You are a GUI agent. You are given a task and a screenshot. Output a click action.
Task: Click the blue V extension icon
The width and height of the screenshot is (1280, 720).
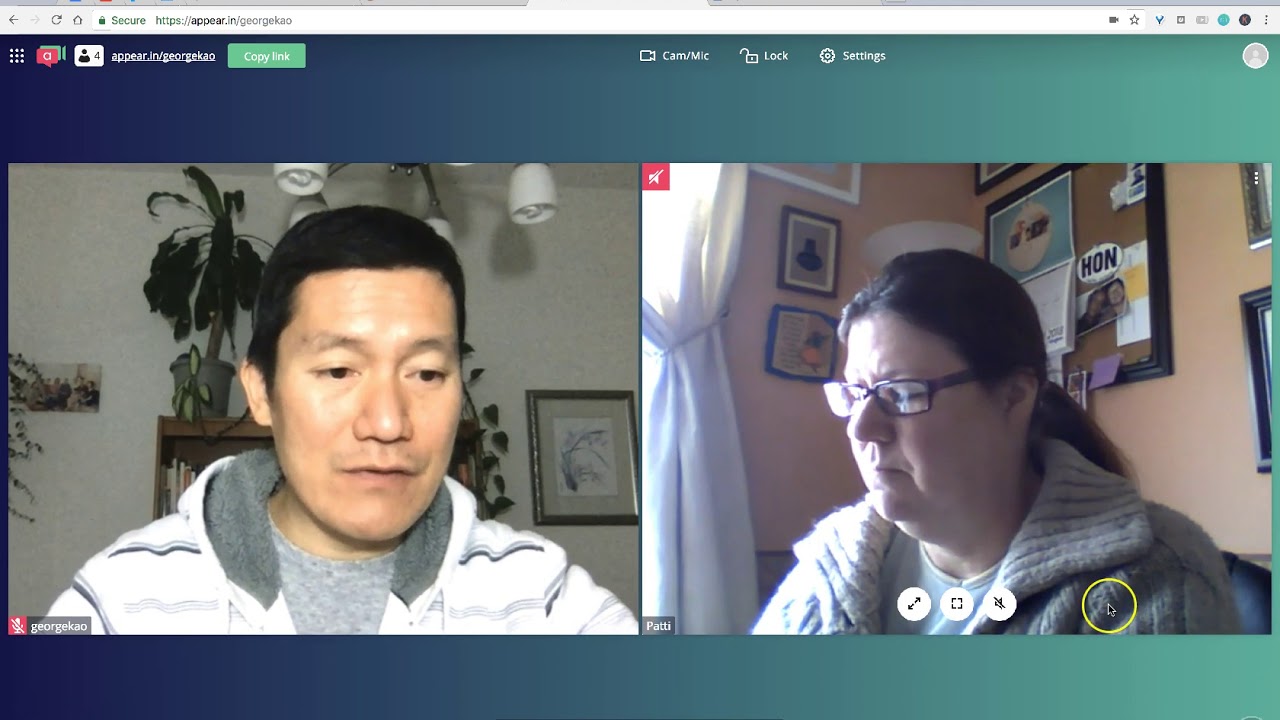1160,20
